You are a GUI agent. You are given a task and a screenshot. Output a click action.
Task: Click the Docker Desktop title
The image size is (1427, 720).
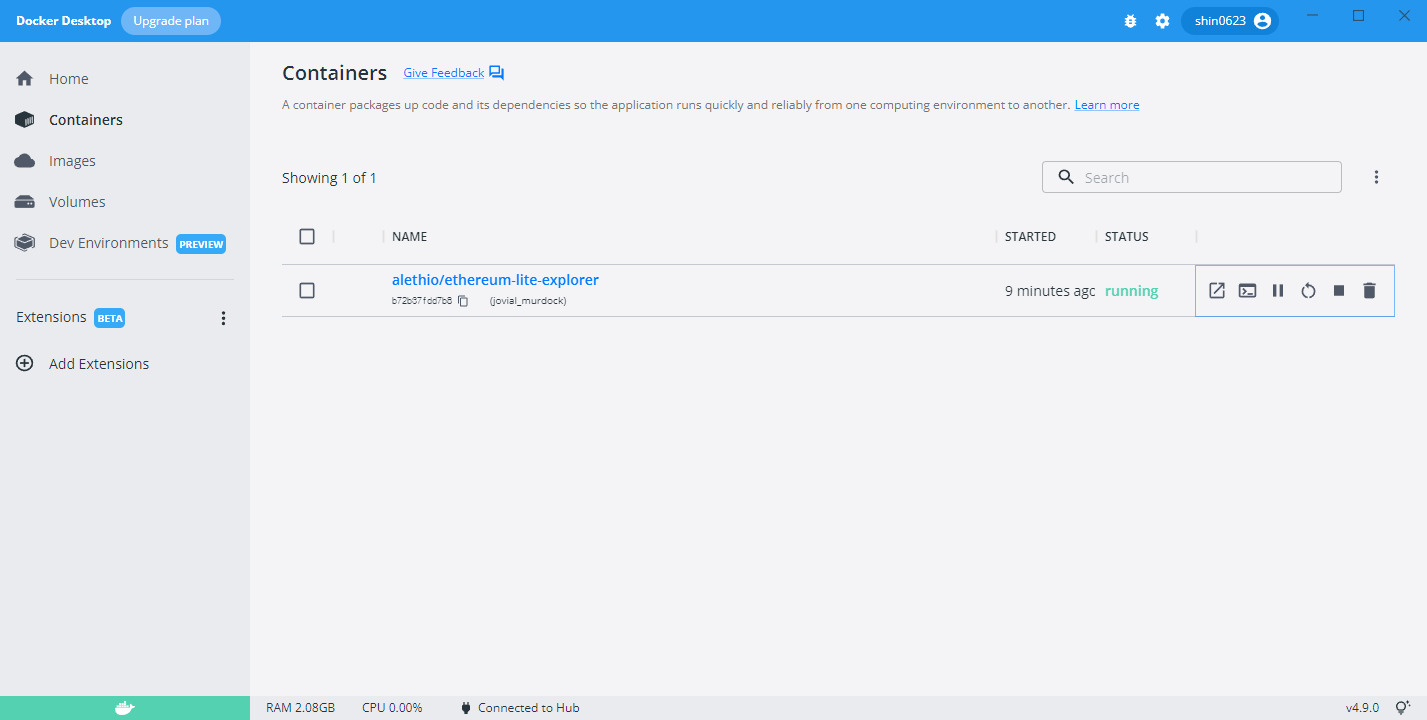[63, 21]
